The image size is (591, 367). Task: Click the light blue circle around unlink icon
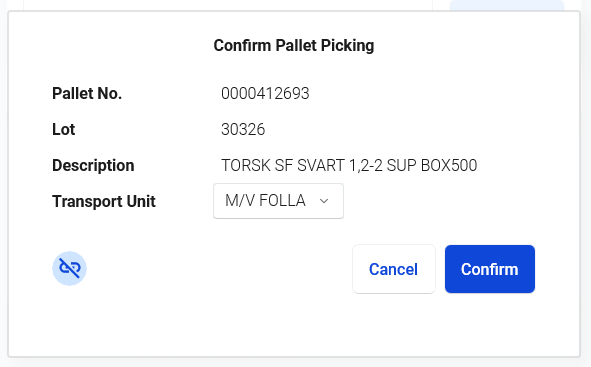69,268
